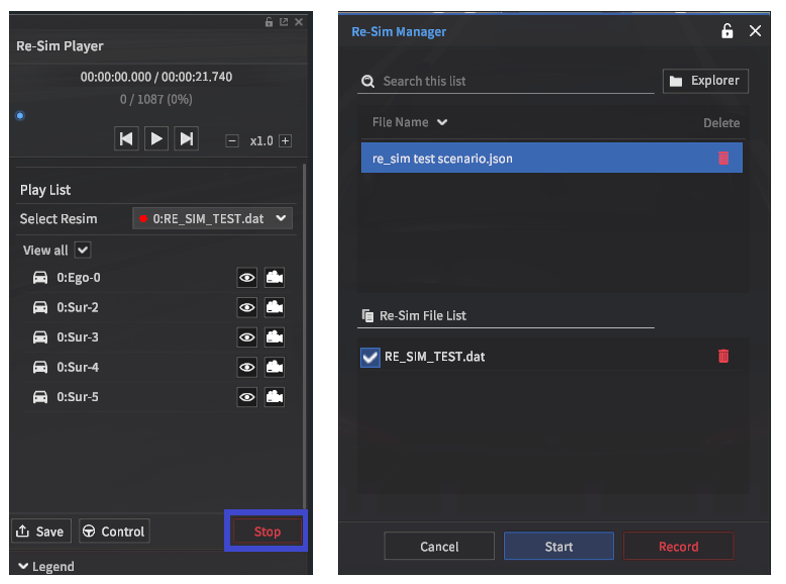Delete RE_SIM_TEST.dat using red trash icon
The image size is (786, 584).
723,356
